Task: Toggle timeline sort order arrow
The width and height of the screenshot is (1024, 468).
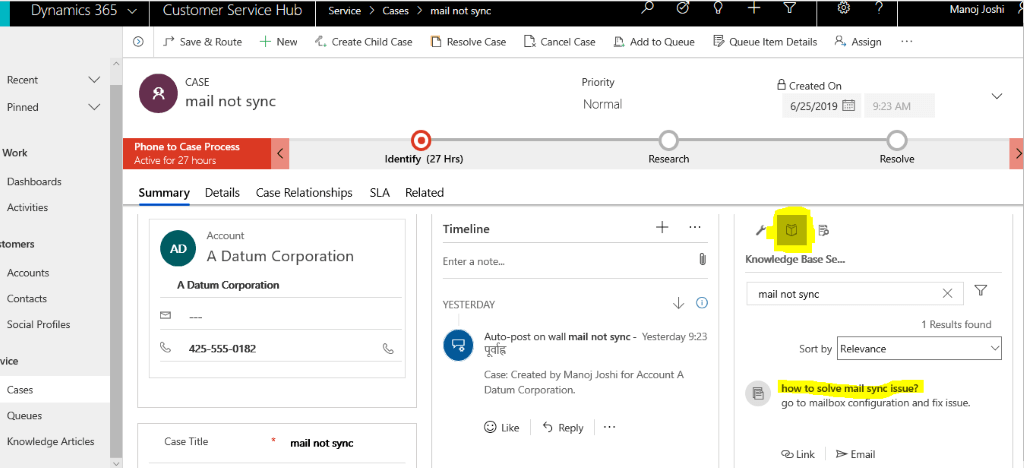Action: 678,303
